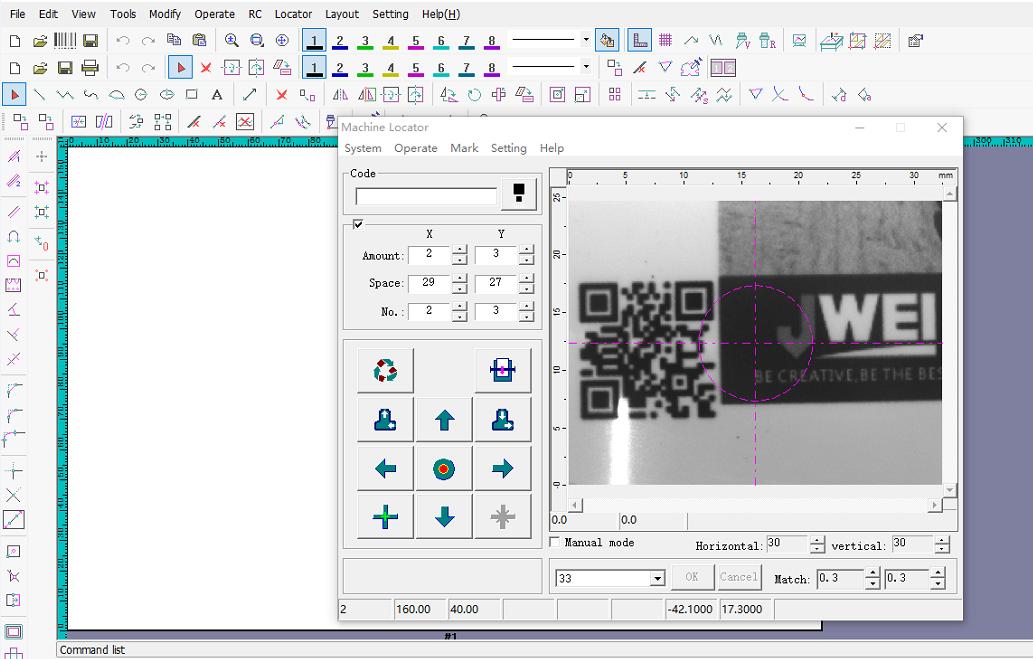Open the Mark menu in Machine Locator

pyautogui.click(x=464, y=148)
